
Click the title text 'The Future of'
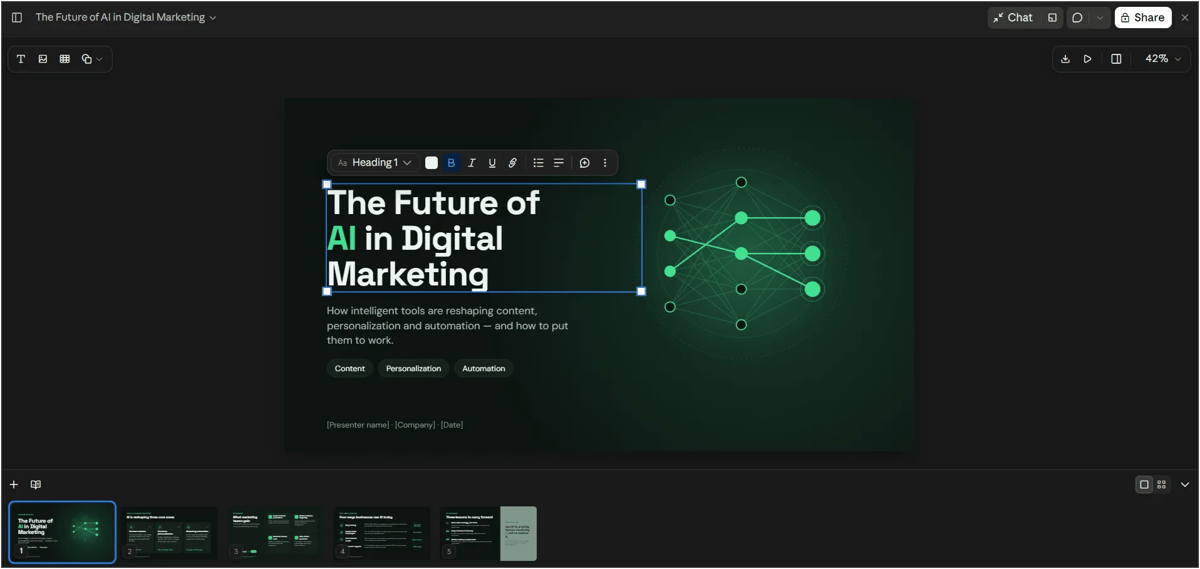[x=433, y=203]
